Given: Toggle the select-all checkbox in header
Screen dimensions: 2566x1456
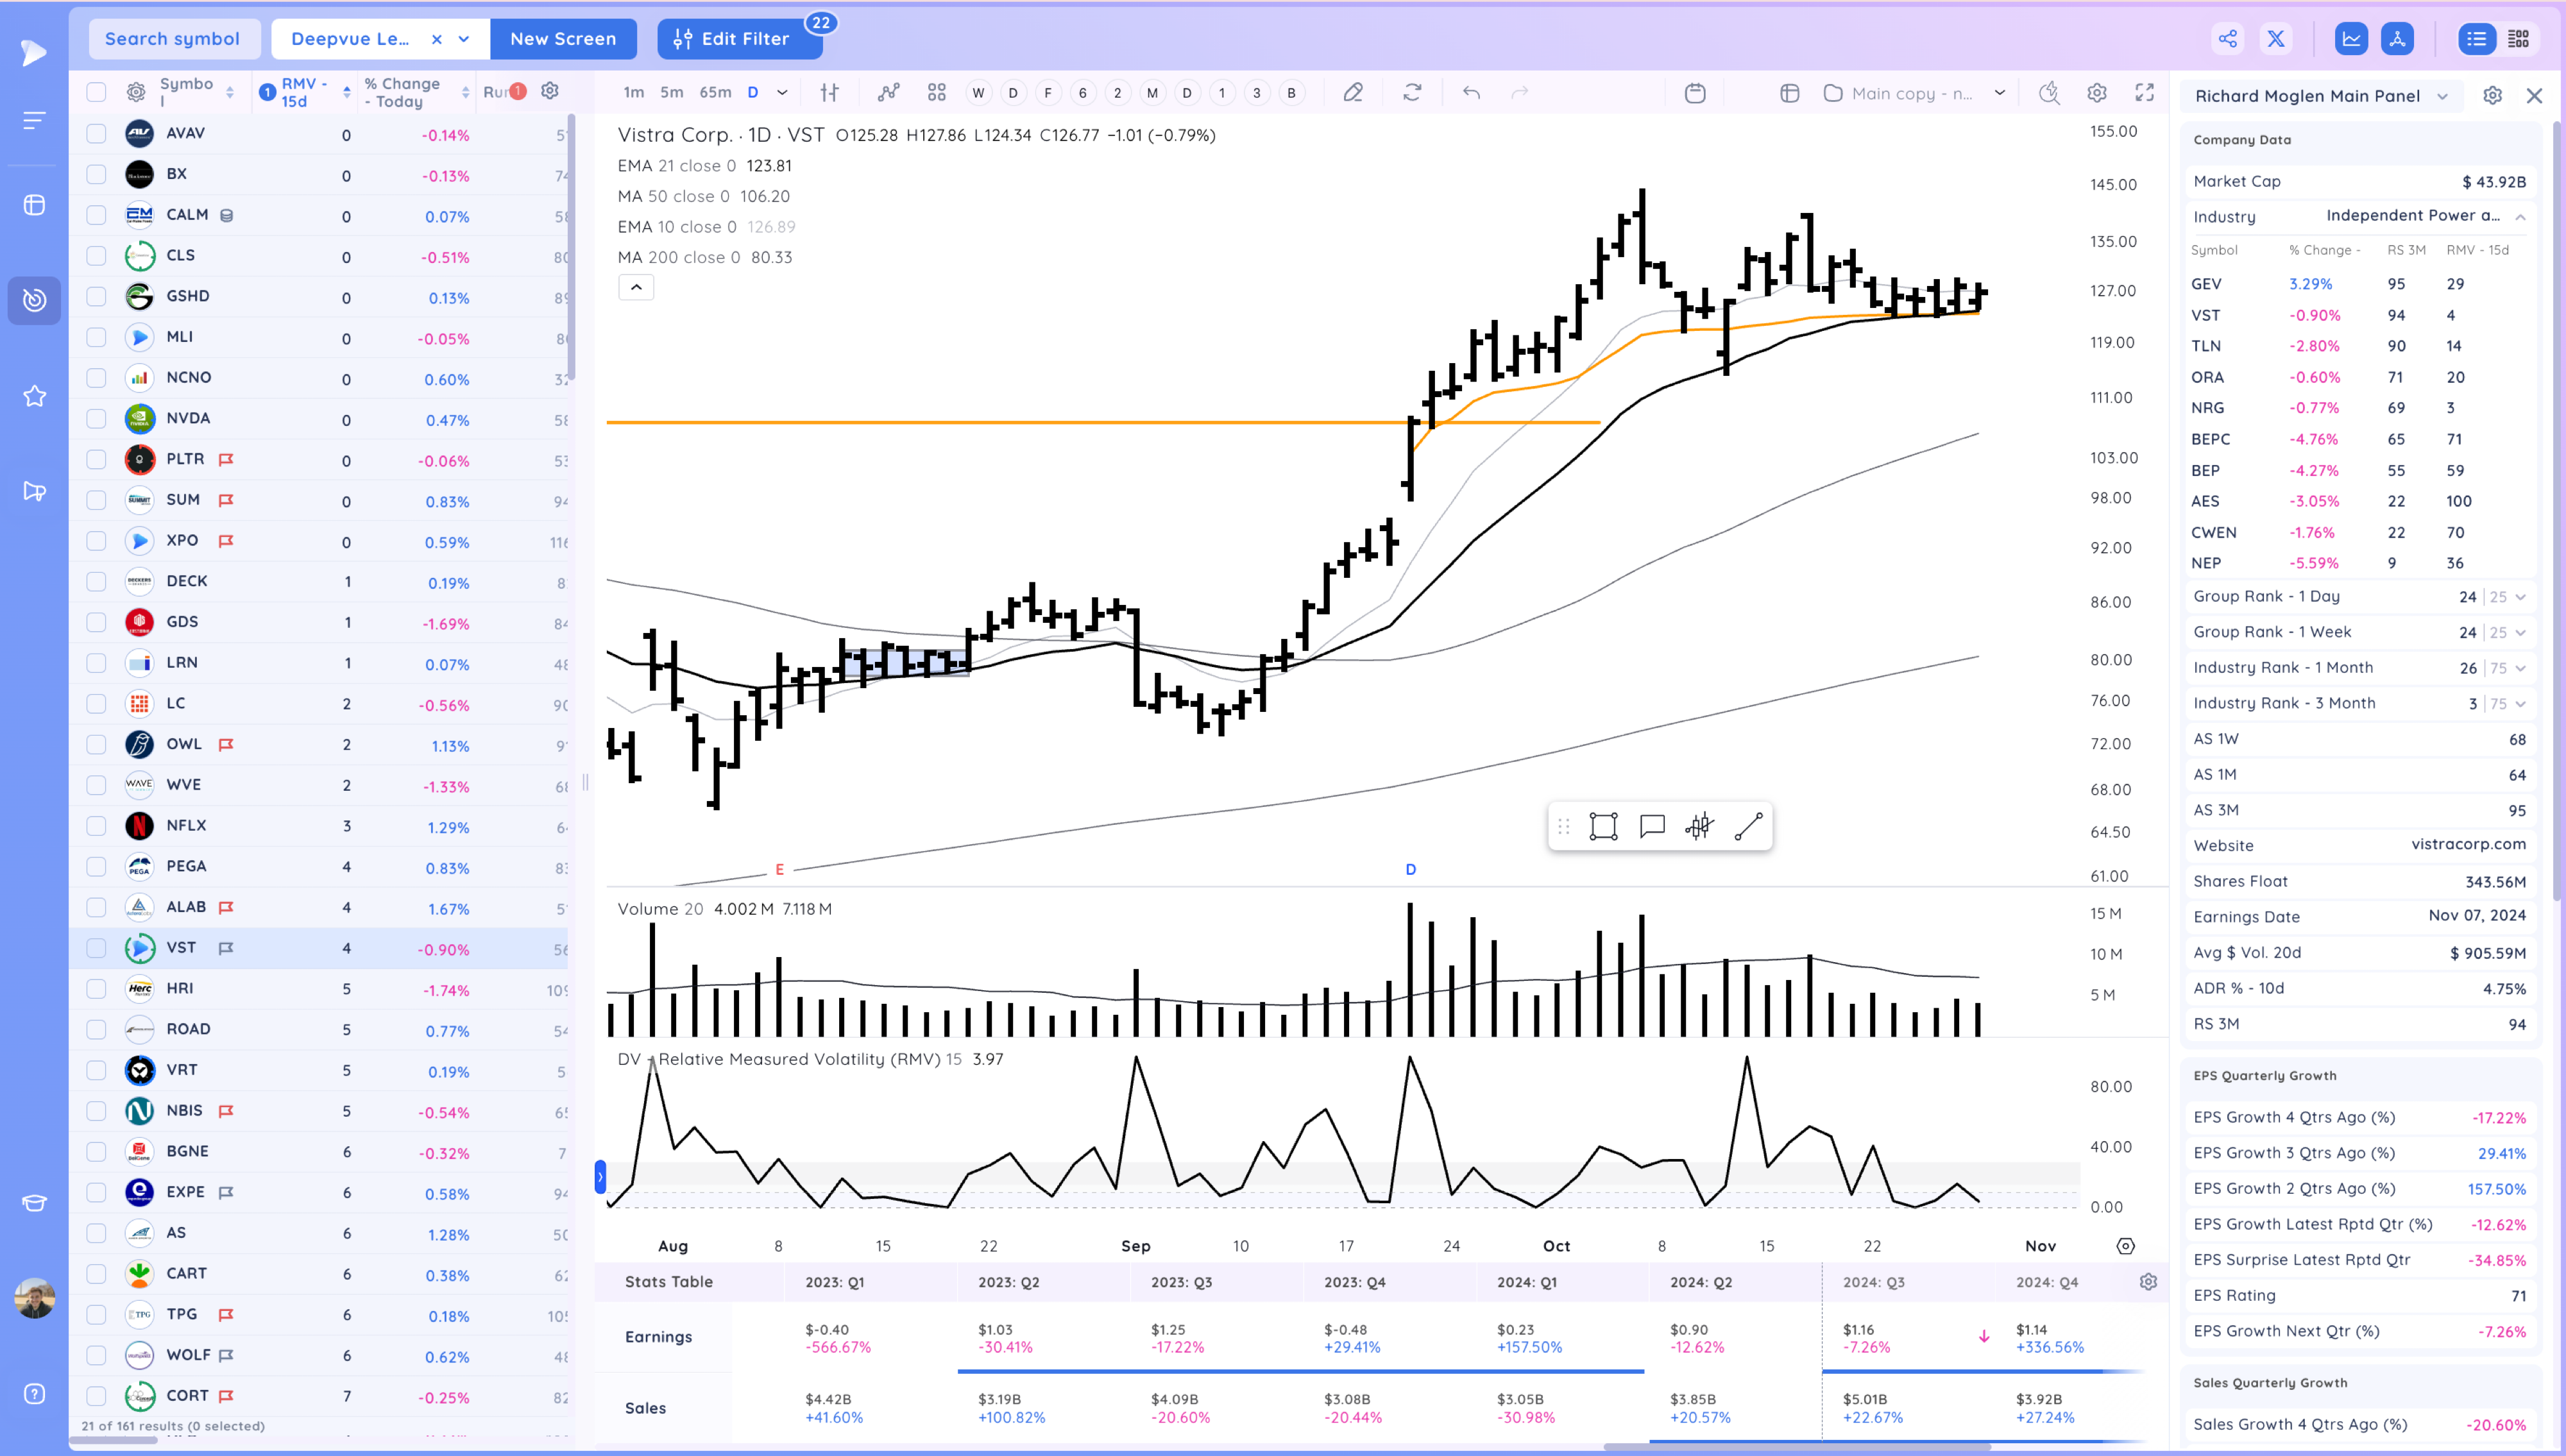Looking at the screenshot, I should pos(96,92).
